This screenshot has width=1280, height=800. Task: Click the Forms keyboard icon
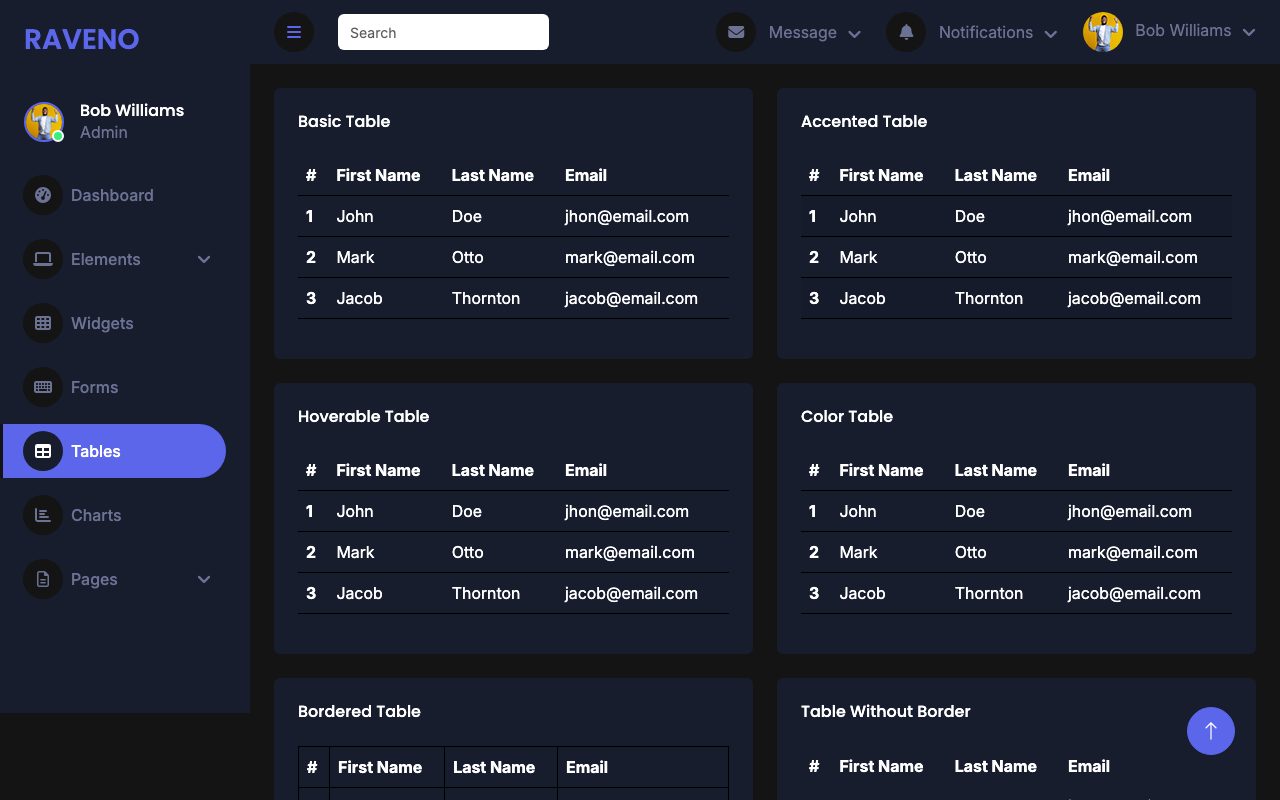pos(43,387)
